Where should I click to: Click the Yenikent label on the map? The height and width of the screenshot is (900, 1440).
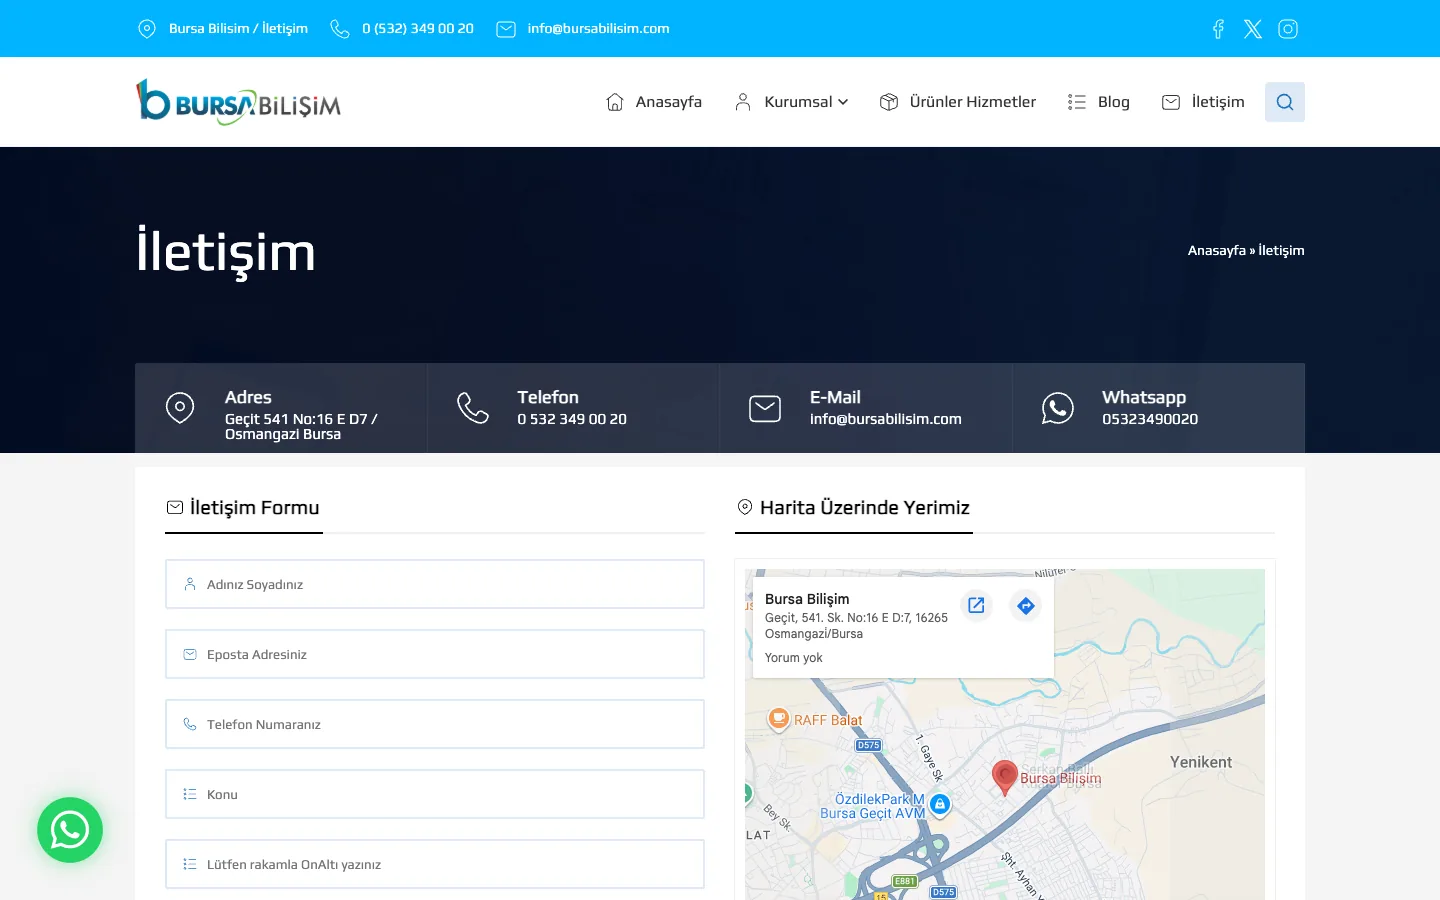[1201, 762]
